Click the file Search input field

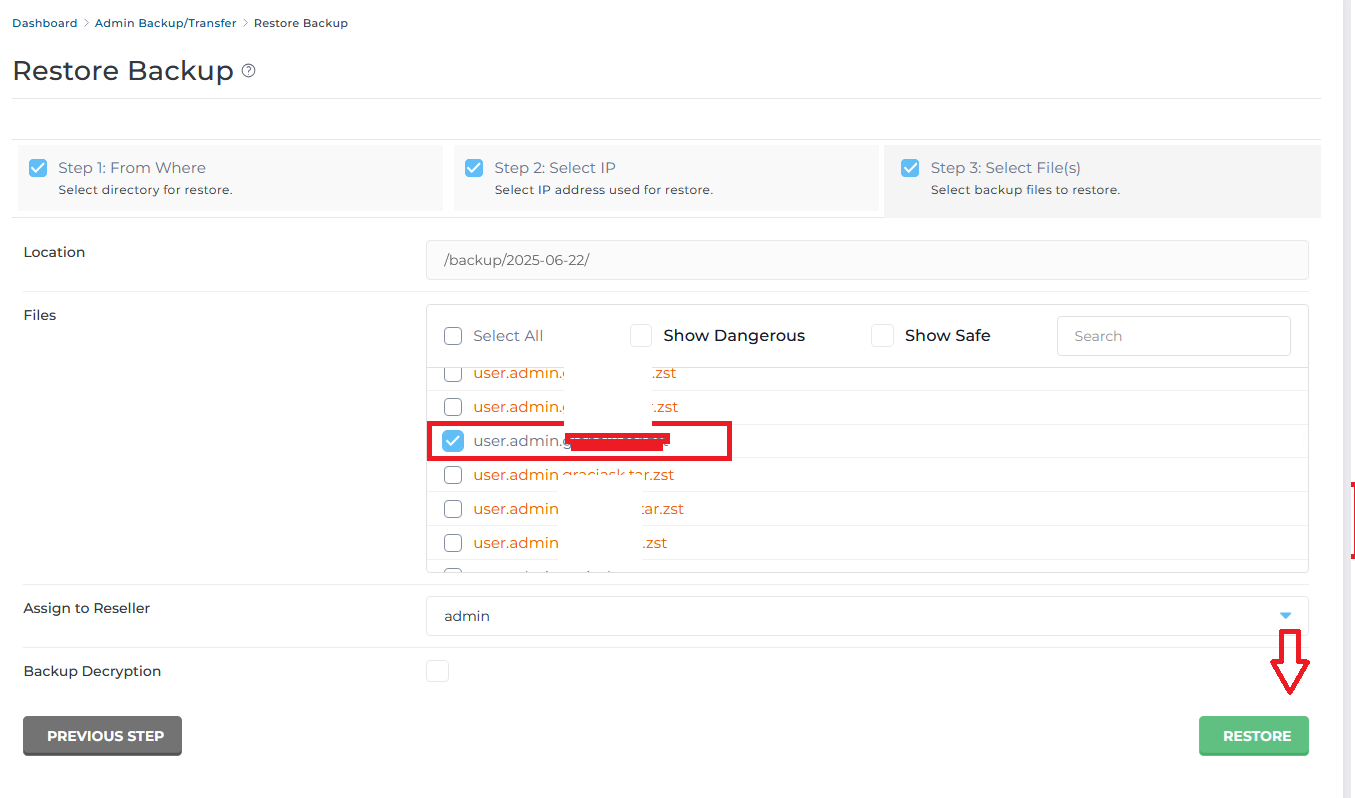[x=1173, y=336]
